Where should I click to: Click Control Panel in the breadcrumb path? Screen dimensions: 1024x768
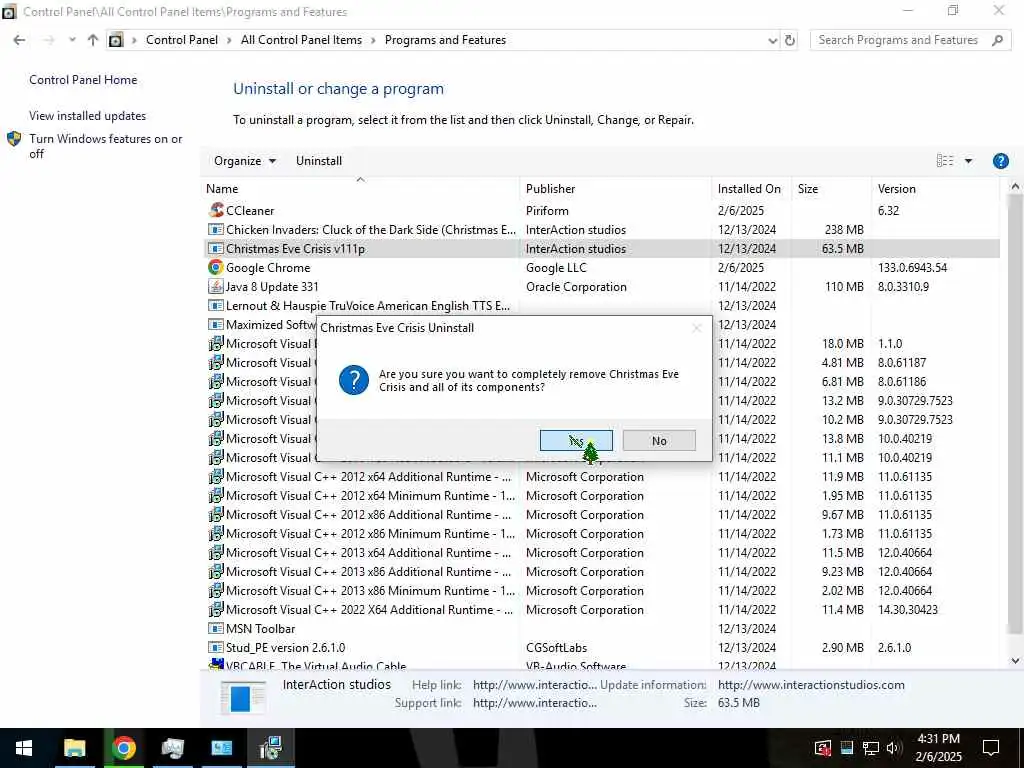point(182,40)
